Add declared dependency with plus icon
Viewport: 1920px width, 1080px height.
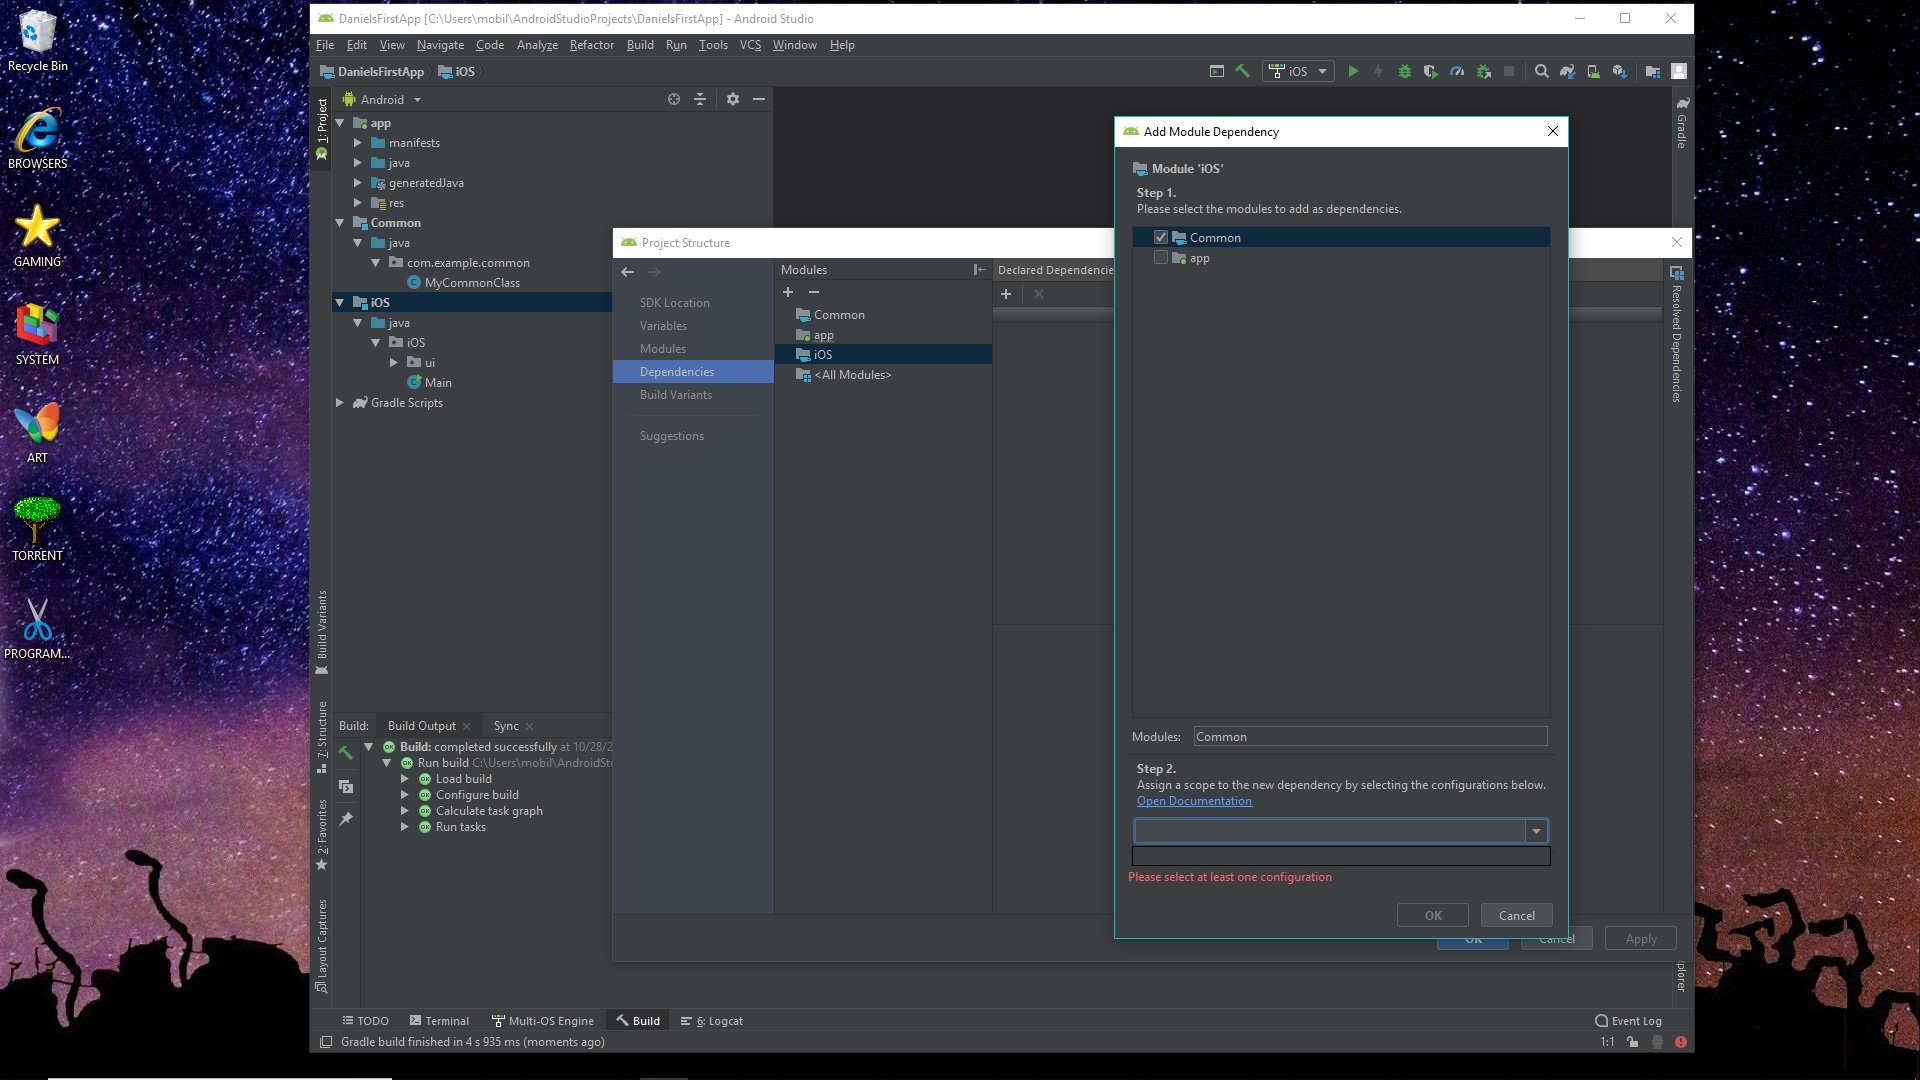pos(1006,294)
